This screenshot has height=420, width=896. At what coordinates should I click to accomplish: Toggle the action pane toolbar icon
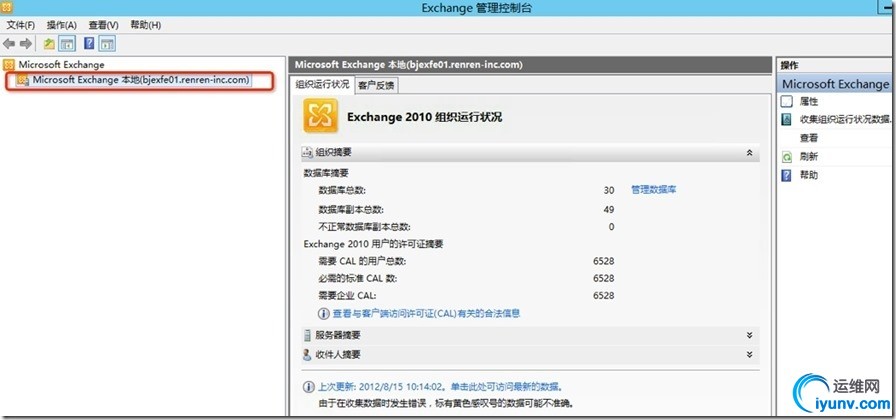(107, 44)
